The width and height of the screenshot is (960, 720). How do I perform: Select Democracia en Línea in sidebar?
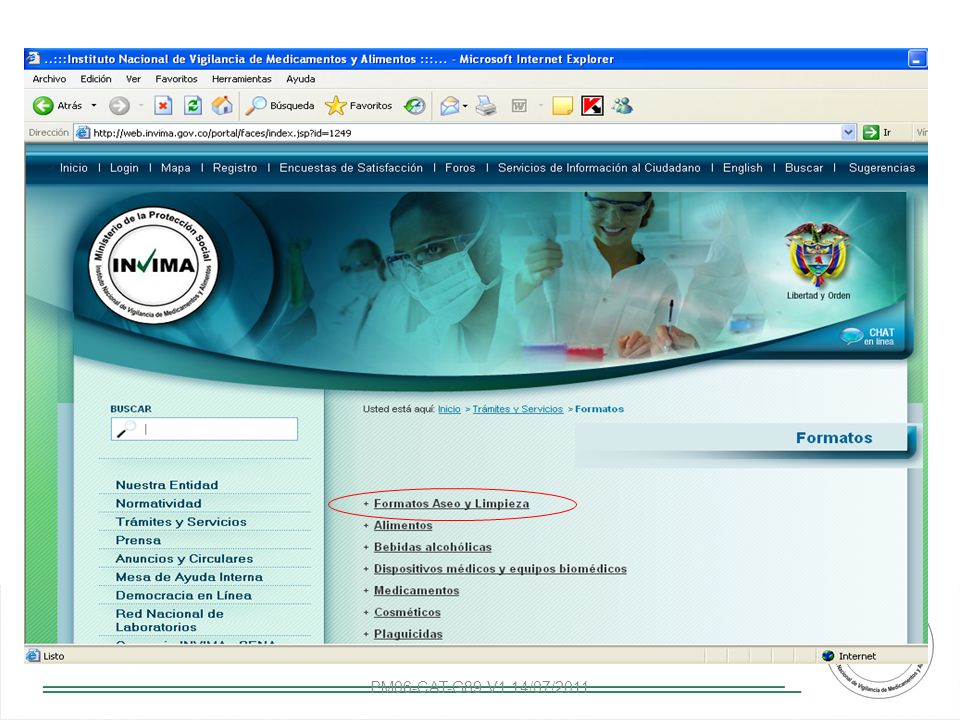(184, 595)
